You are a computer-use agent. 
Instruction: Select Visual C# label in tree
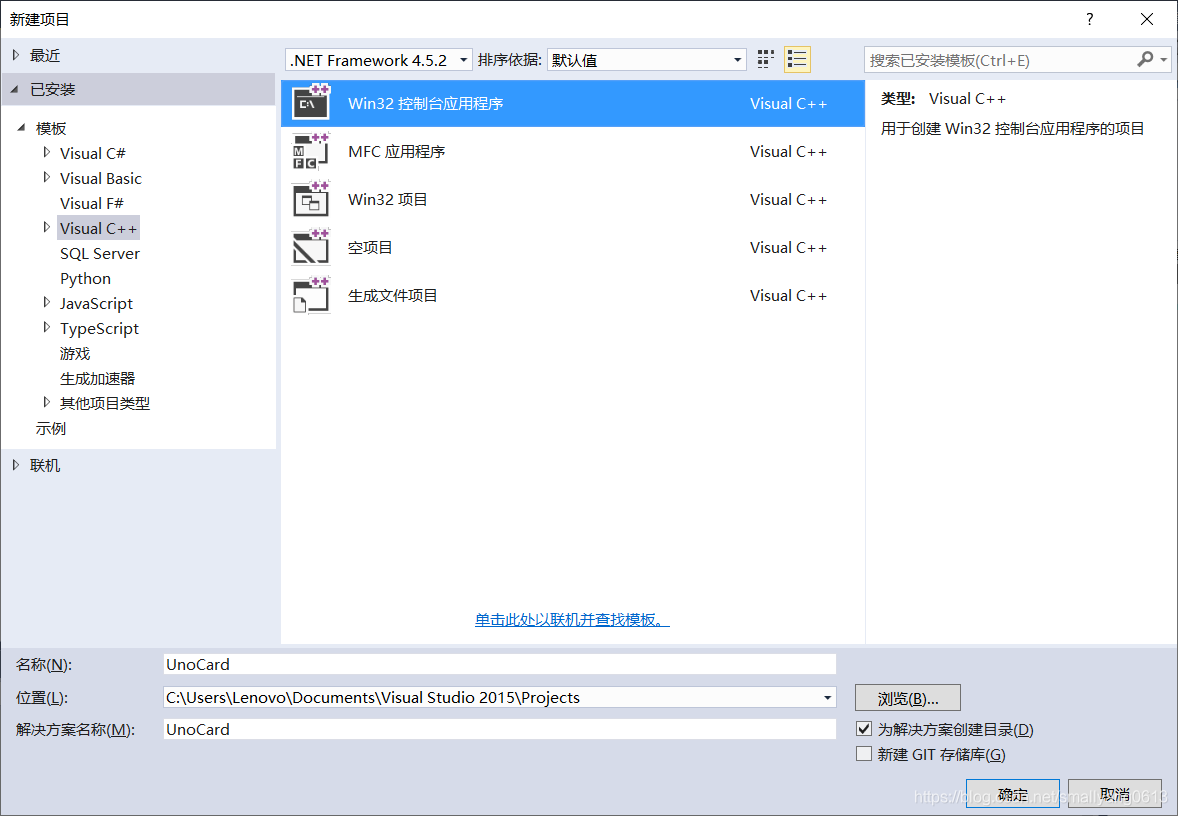coord(92,153)
